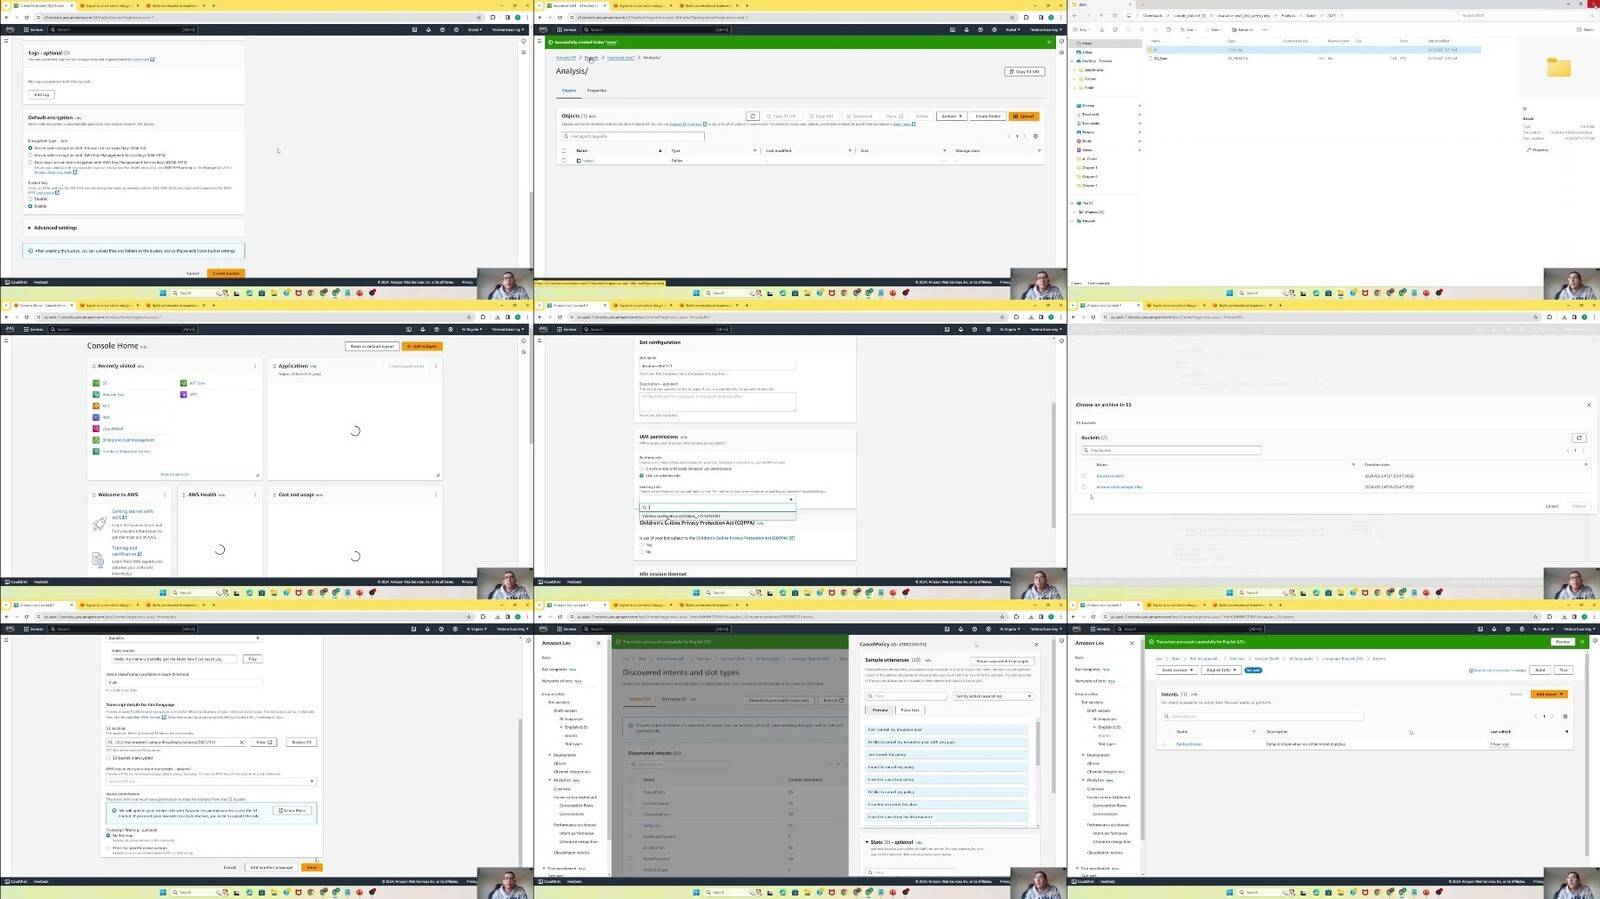Close the CancelPolicy side panel
Screen dimensions: 1600x899
[x=1036, y=644]
